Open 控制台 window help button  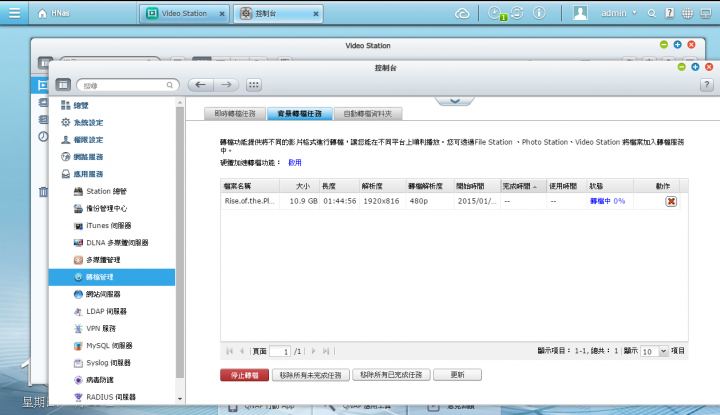[707, 84]
